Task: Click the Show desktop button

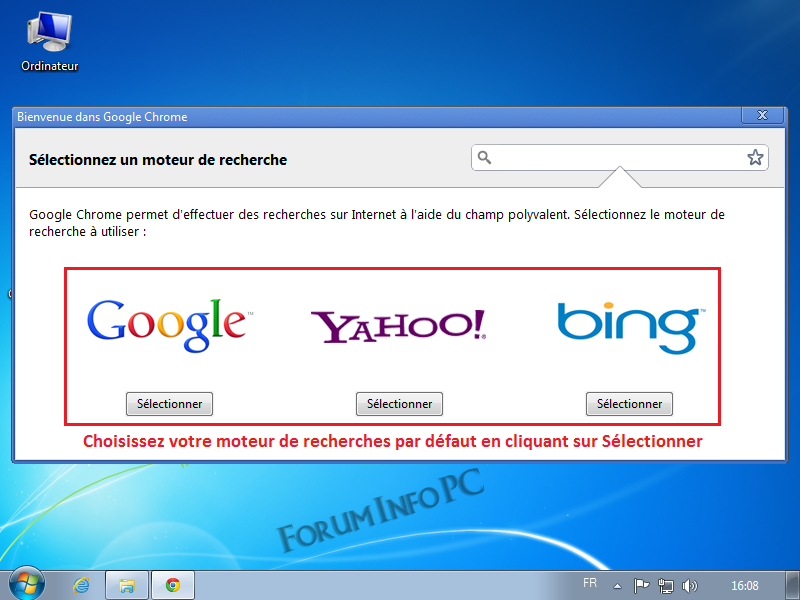Action: [x=793, y=585]
